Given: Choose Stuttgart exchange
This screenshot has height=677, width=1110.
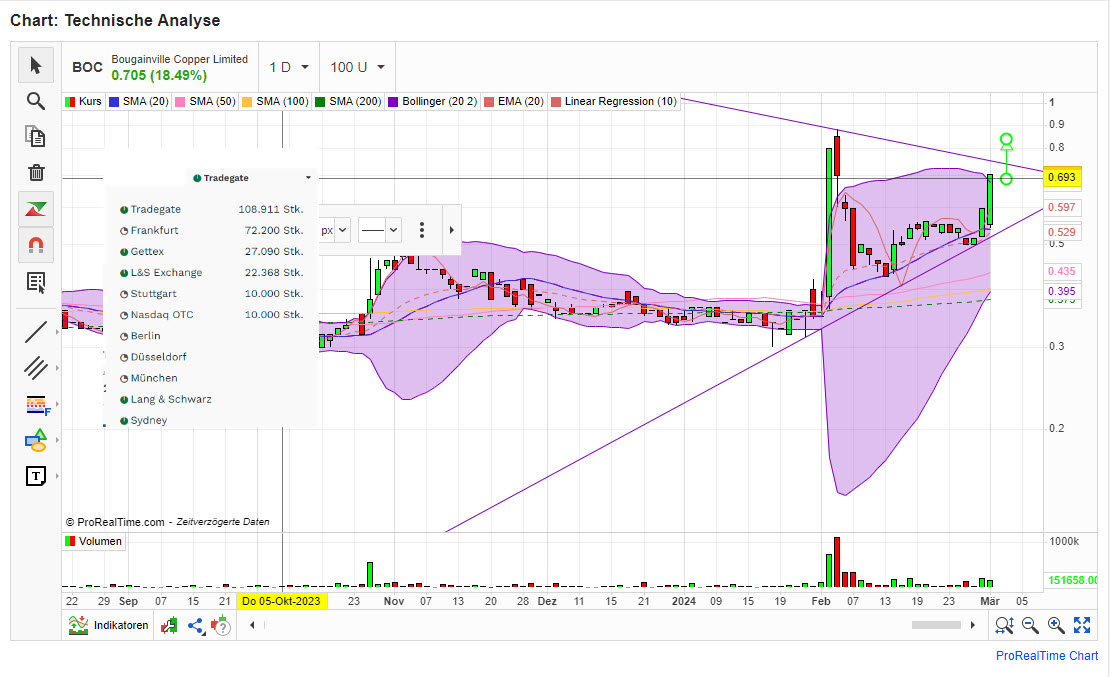Looking at the screenshot, I should [211, 294].
